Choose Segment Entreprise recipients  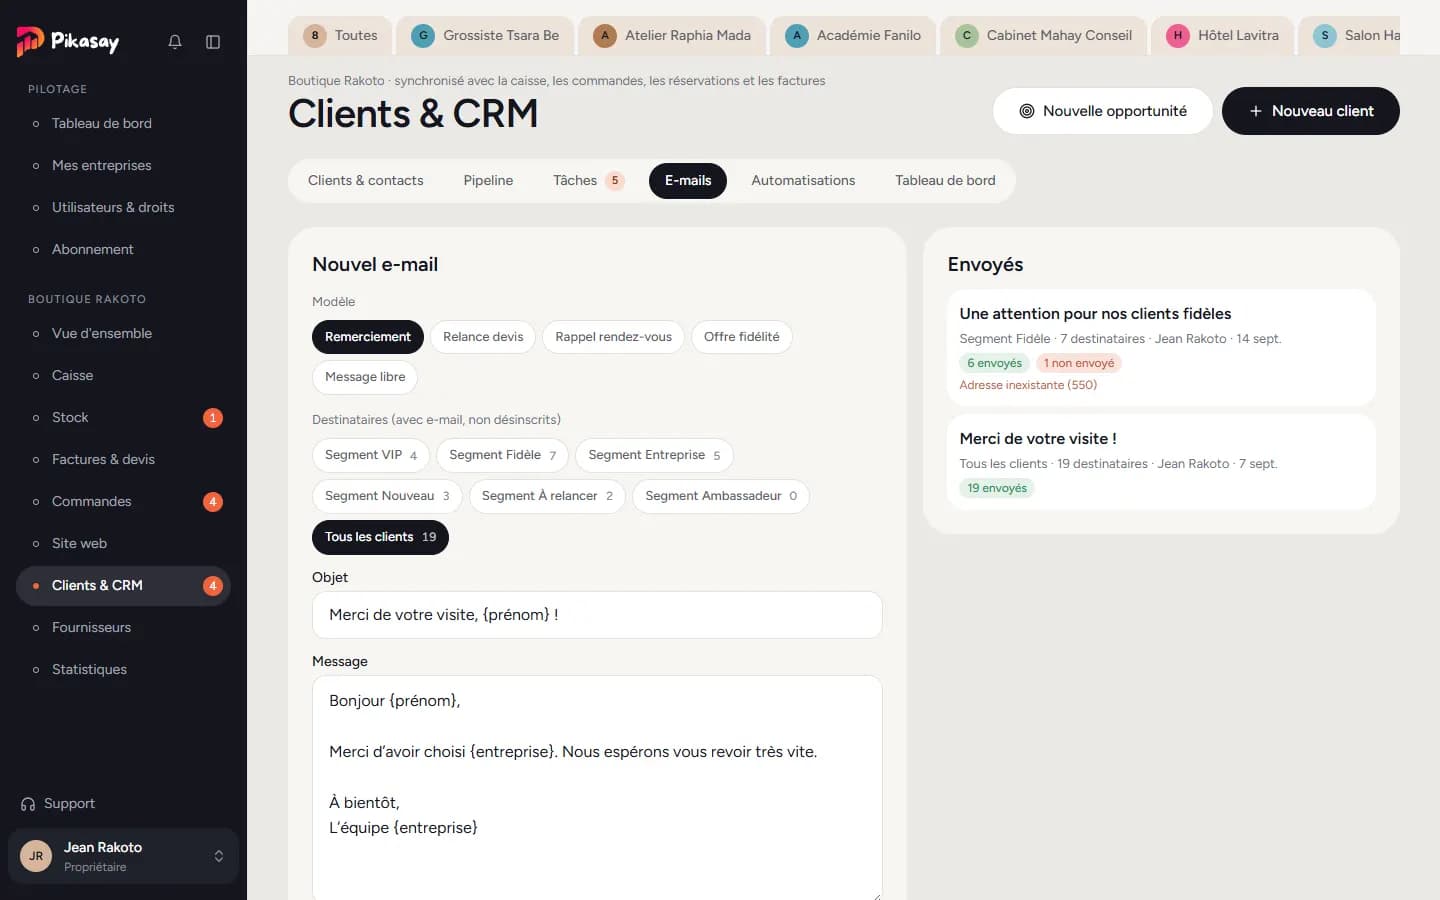pyautogui.click(x=655, y=455)
